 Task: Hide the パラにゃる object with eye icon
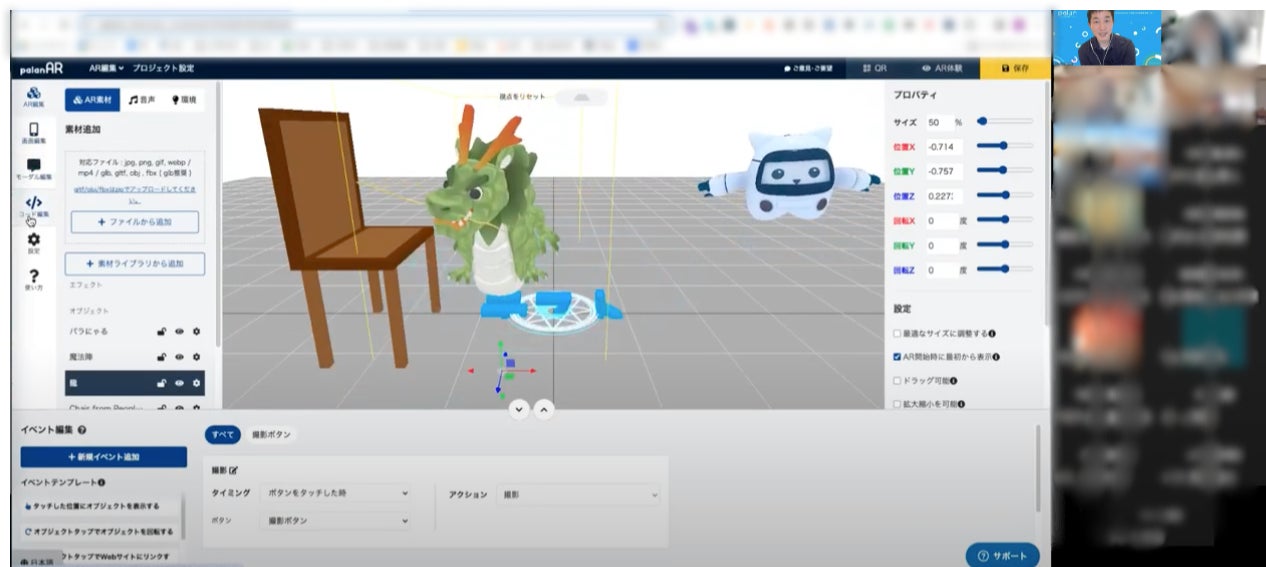tap(179, 331)
